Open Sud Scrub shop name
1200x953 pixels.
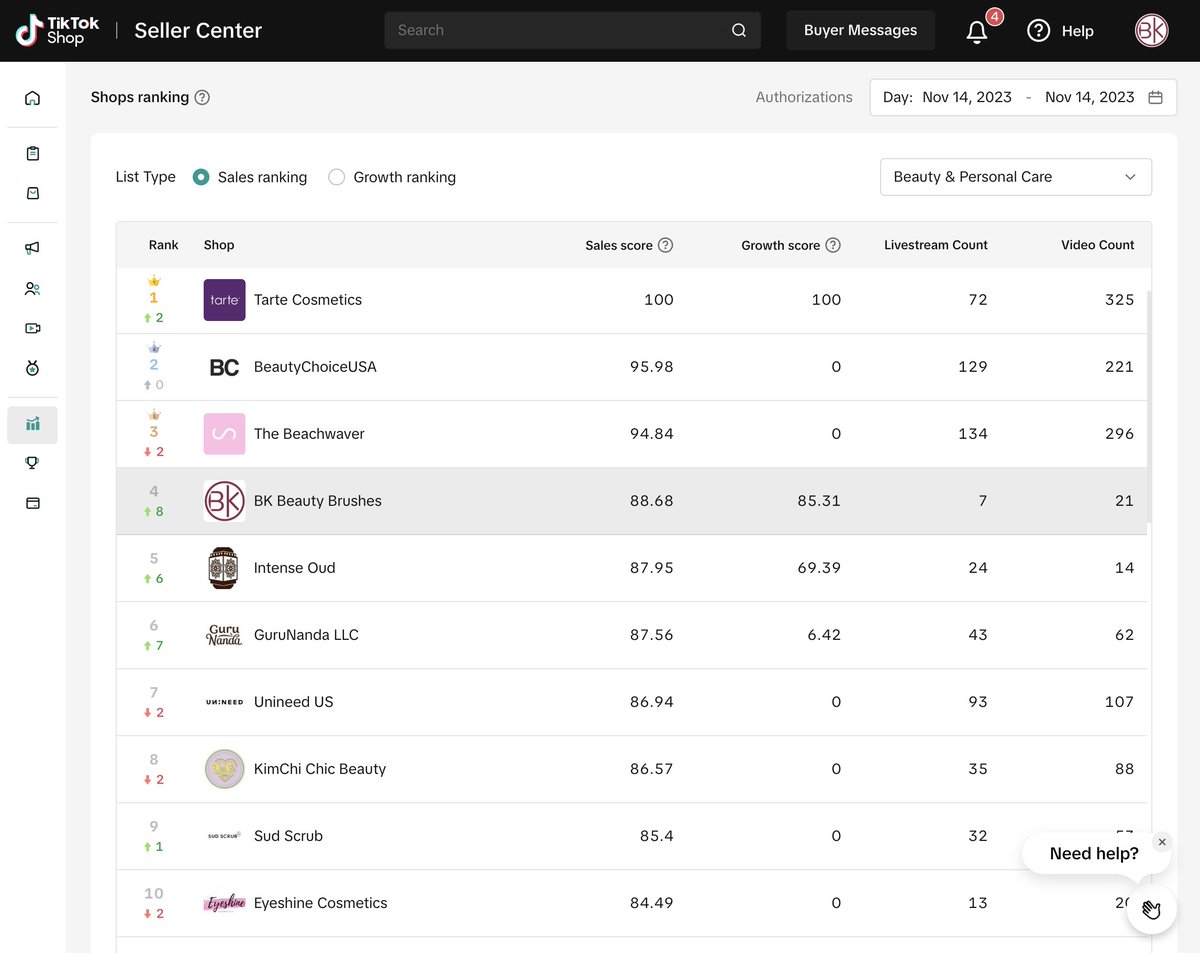coord(288,836)
